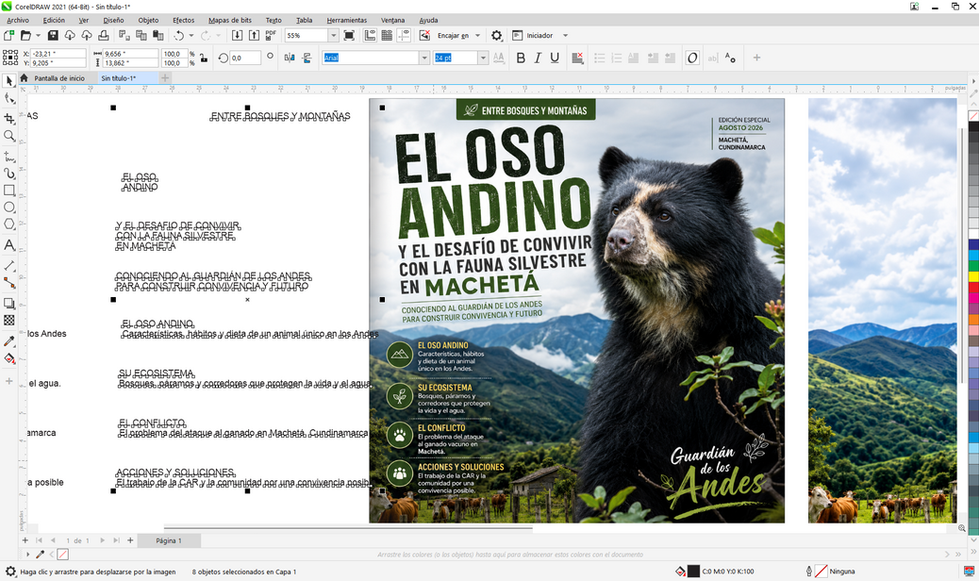Select the Ellipse tool
The height and width of the screenshot is (581, 979).
(9, 207)
